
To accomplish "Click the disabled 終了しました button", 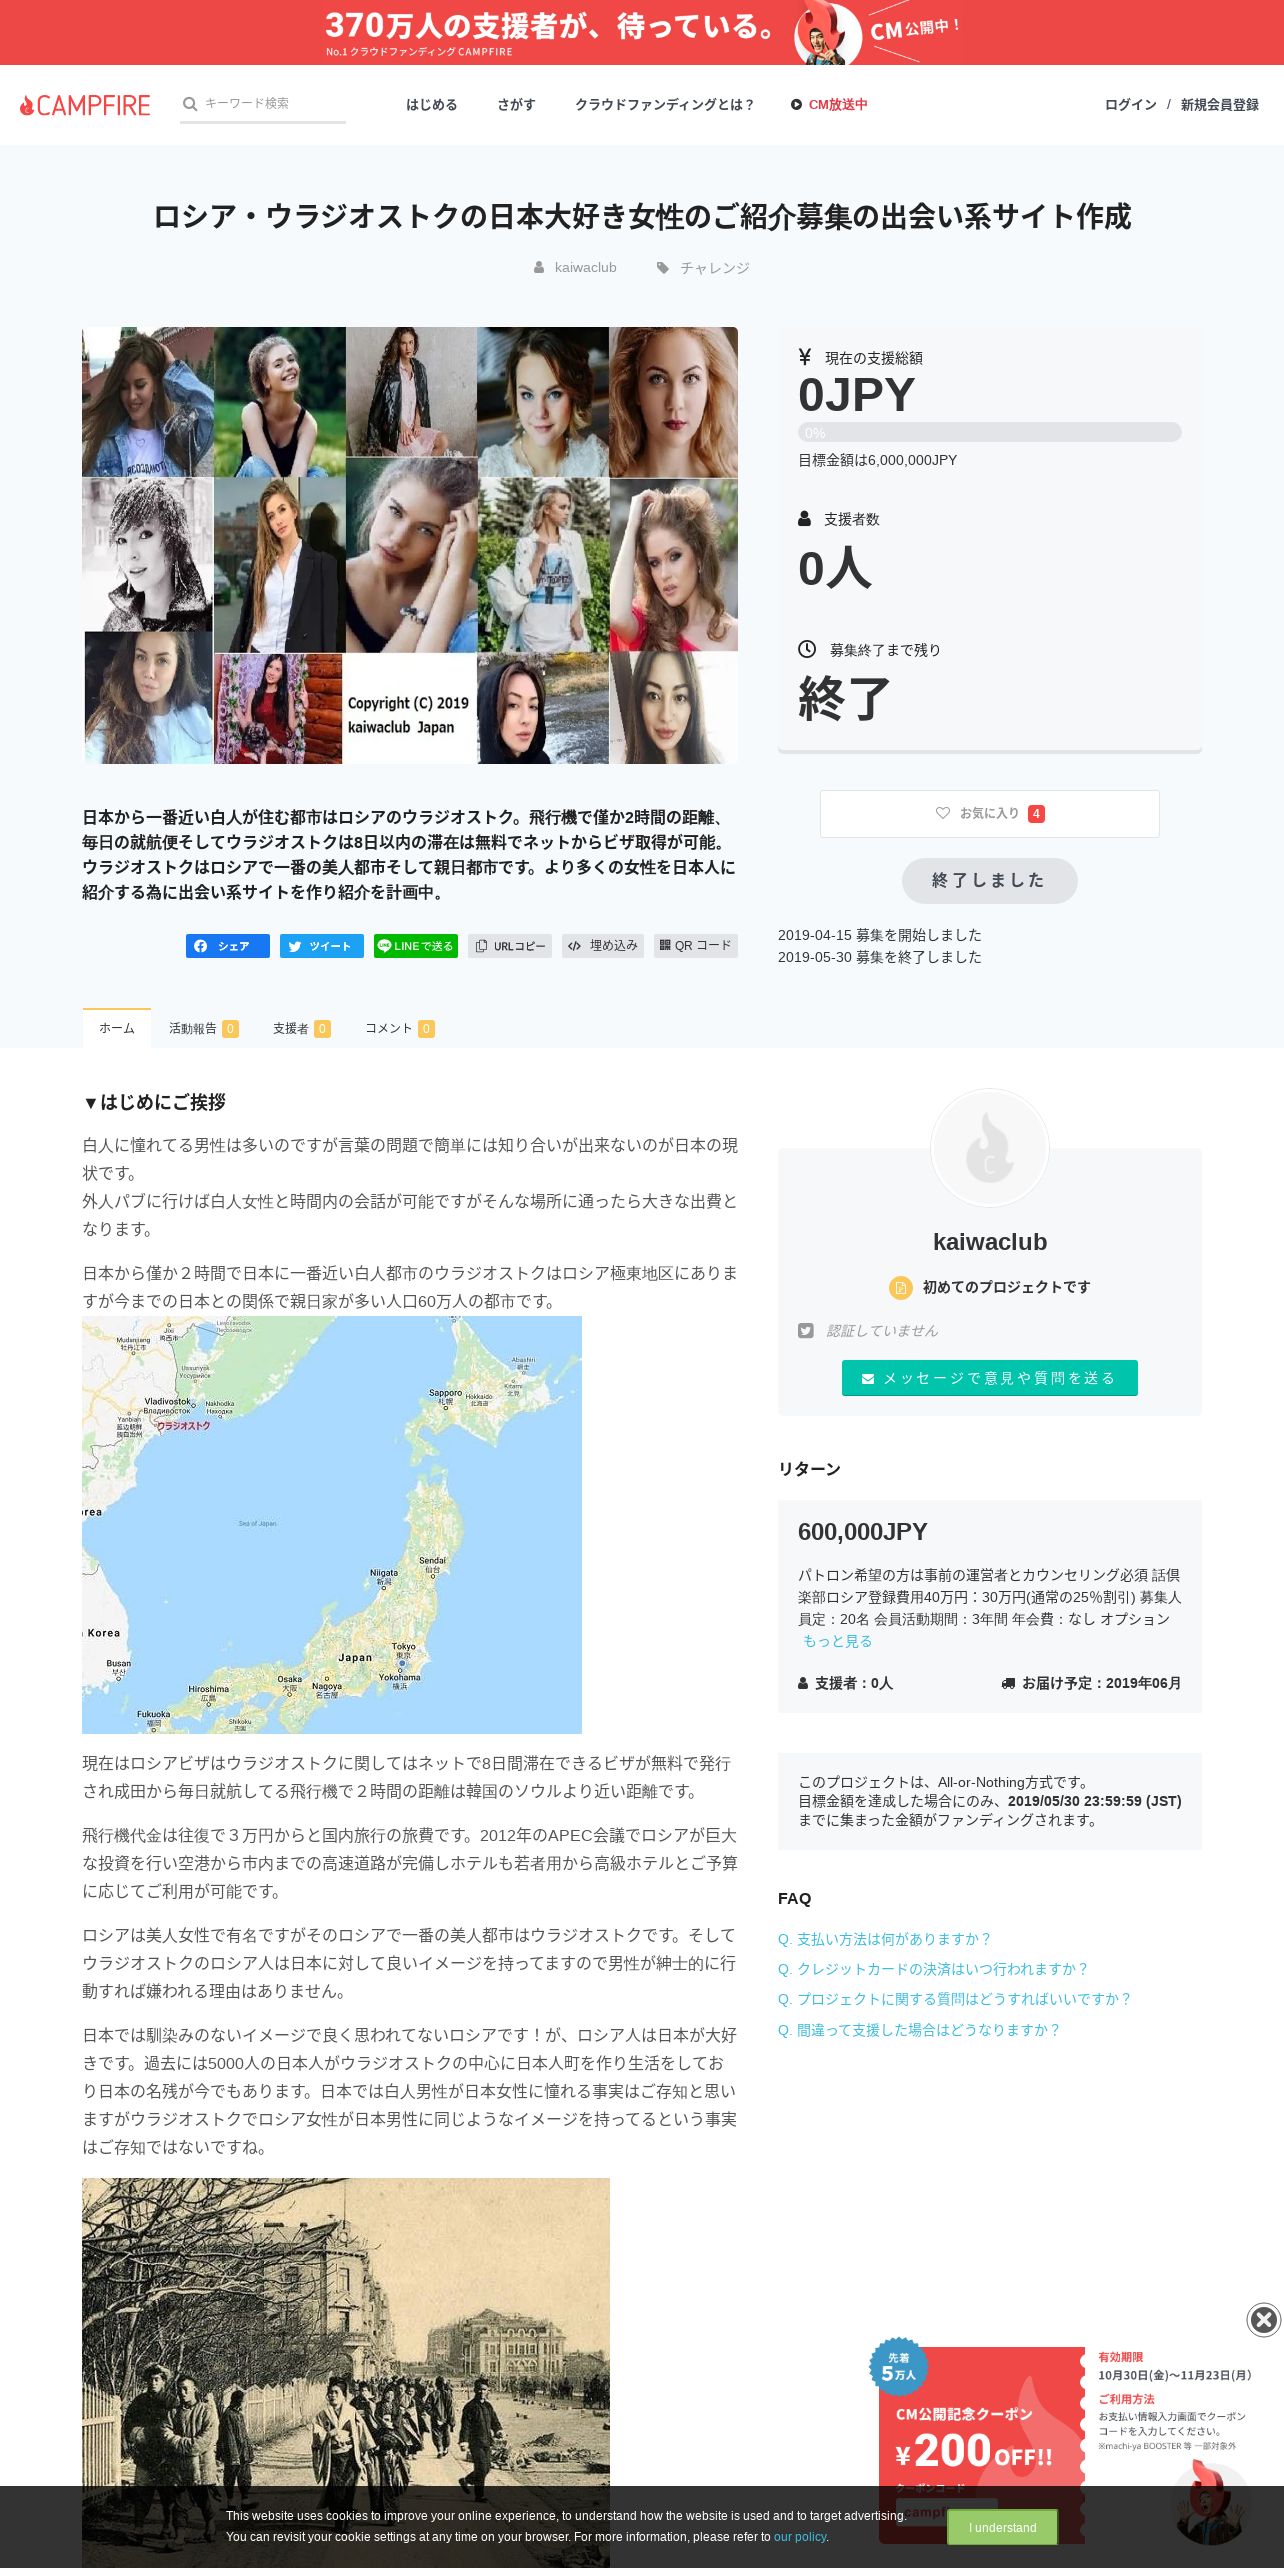I will click(989, 880).
